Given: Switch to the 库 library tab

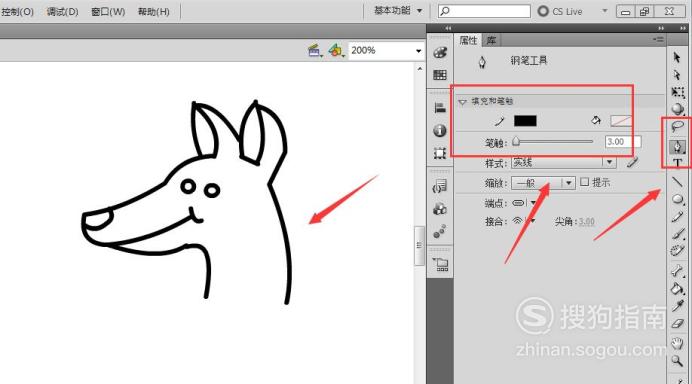Looking at the screenshot, I should tap(491, 41).
